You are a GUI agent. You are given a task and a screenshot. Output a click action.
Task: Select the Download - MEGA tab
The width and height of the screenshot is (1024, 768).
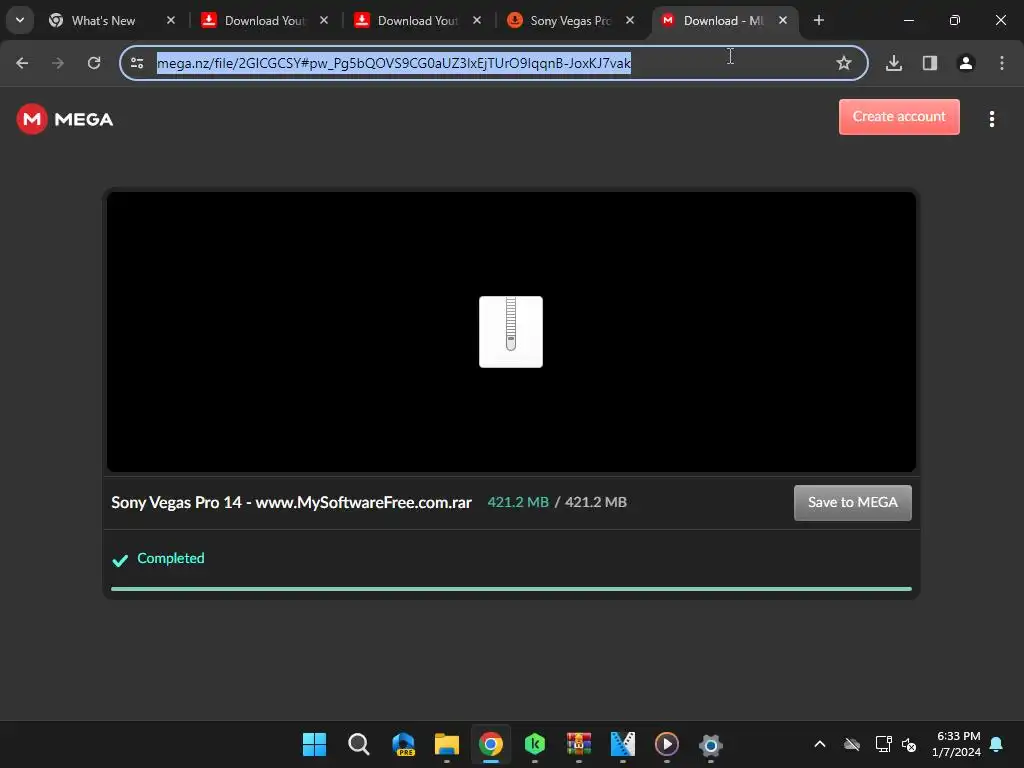click(723, 20)
